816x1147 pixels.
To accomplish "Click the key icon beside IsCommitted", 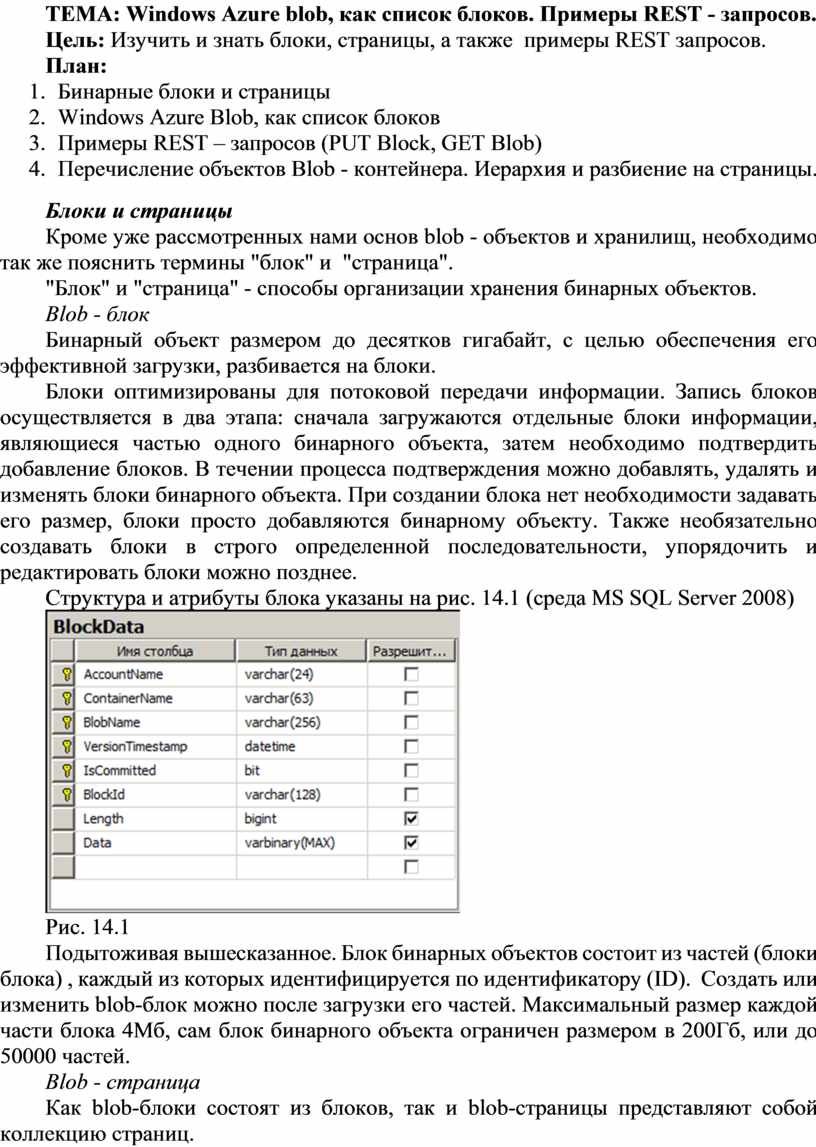I will point(66,770).
